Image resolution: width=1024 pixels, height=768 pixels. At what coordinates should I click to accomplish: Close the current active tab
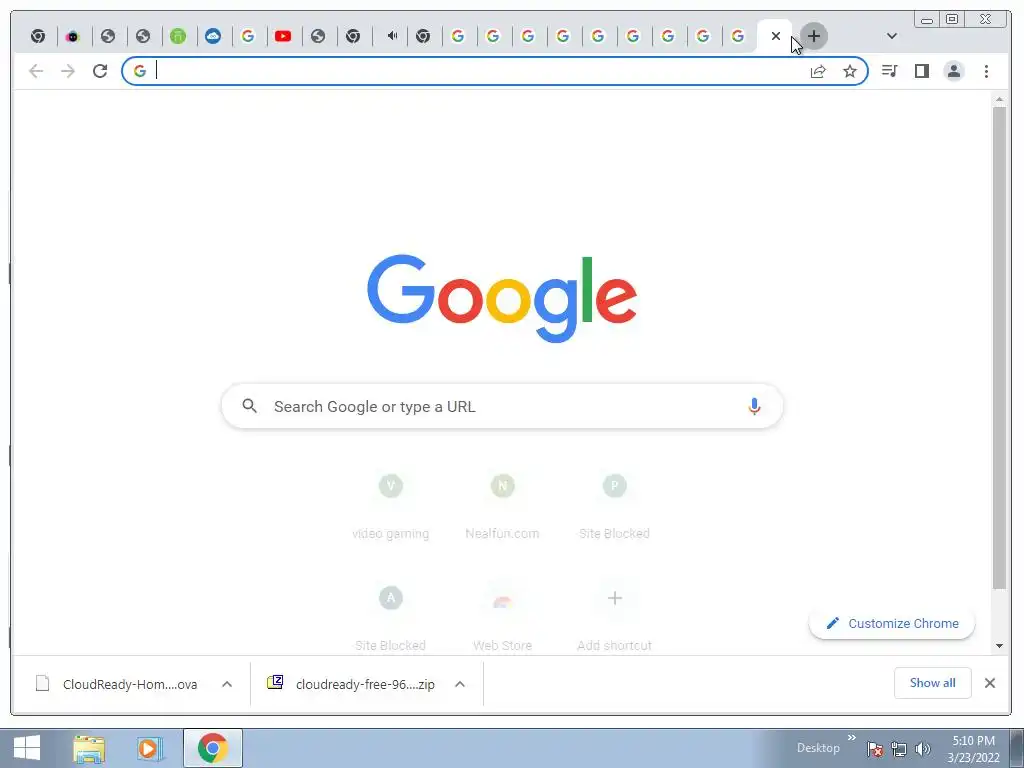(776, 36)
